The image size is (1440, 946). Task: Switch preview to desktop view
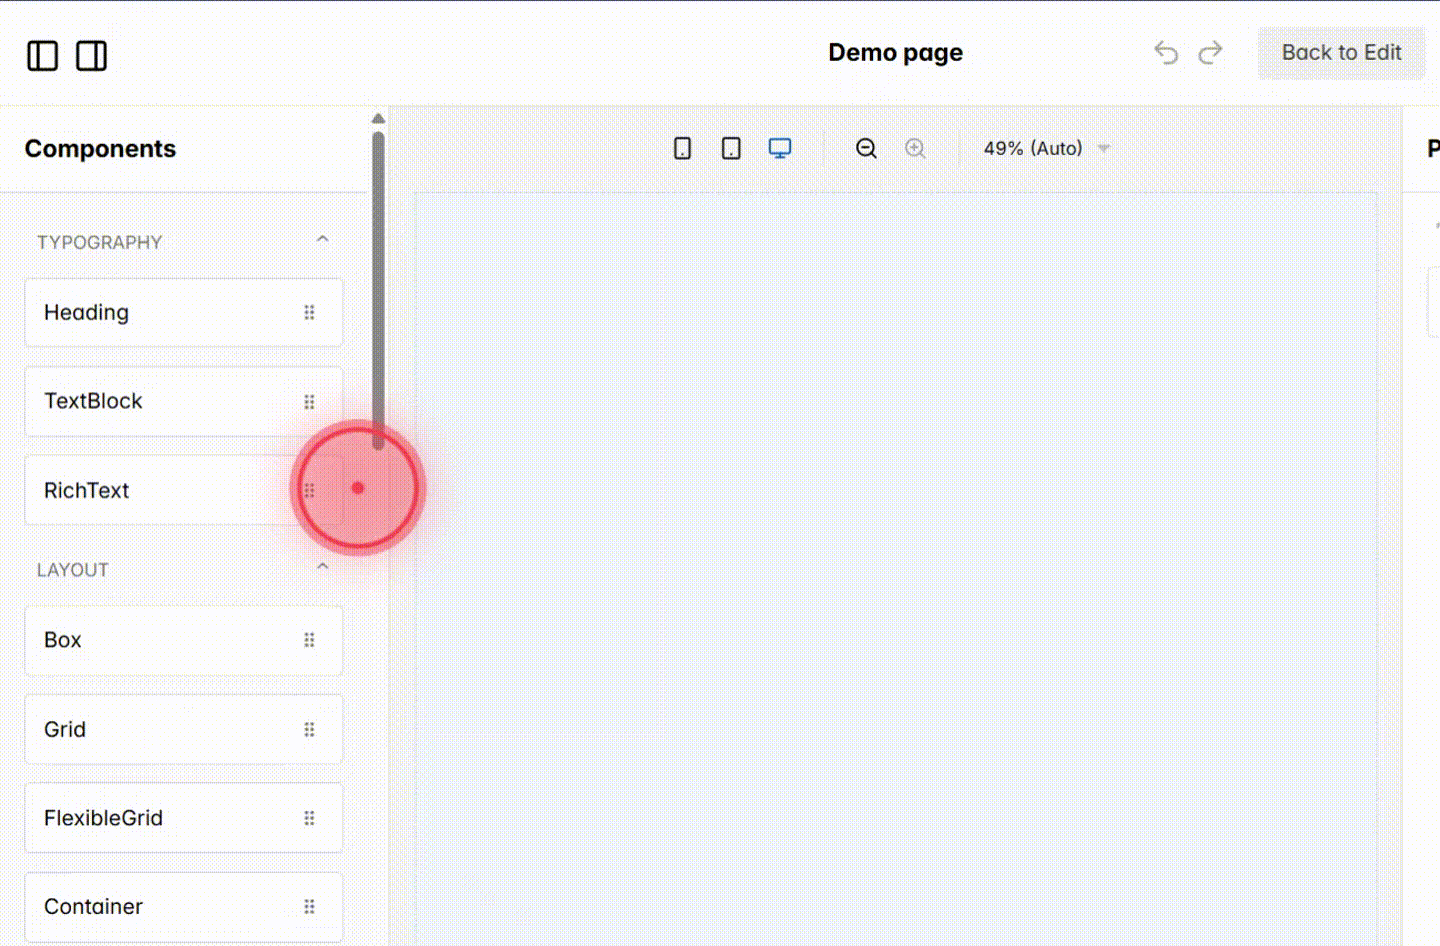(780, 147)
